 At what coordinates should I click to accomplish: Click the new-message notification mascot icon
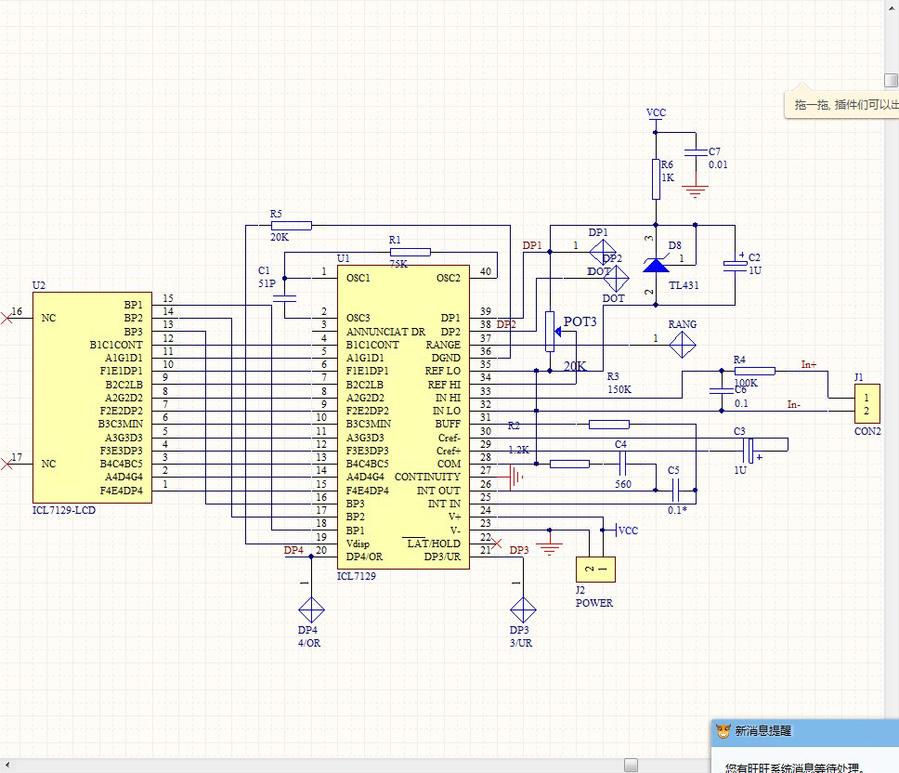pos(724,731)
